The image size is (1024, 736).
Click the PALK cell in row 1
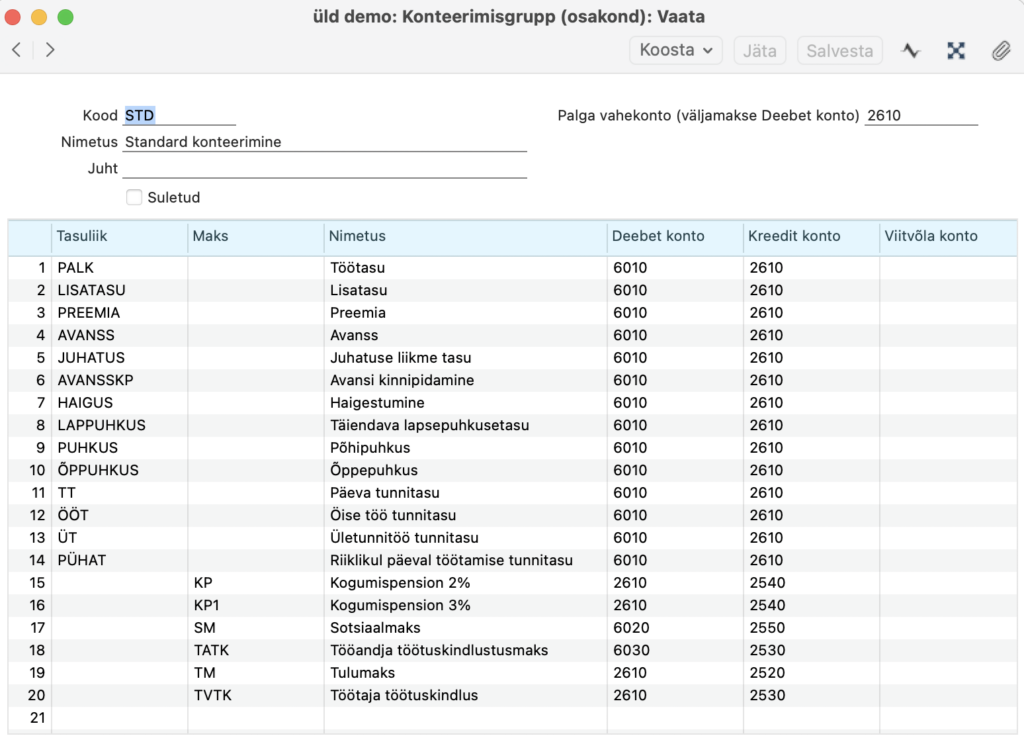(119, 268)
